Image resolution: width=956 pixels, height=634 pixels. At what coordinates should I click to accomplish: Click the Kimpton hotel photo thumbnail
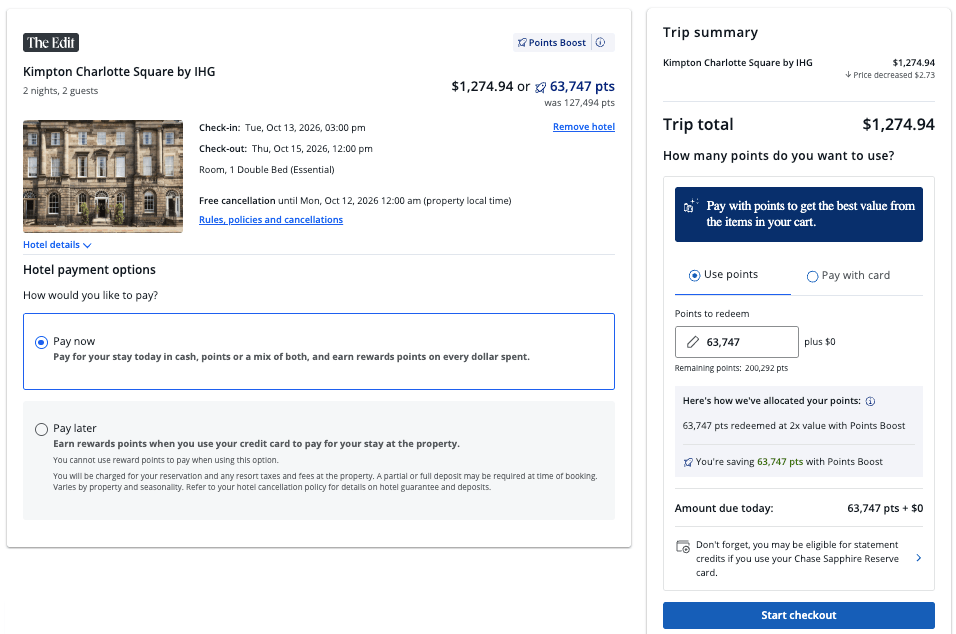(103, 176)
